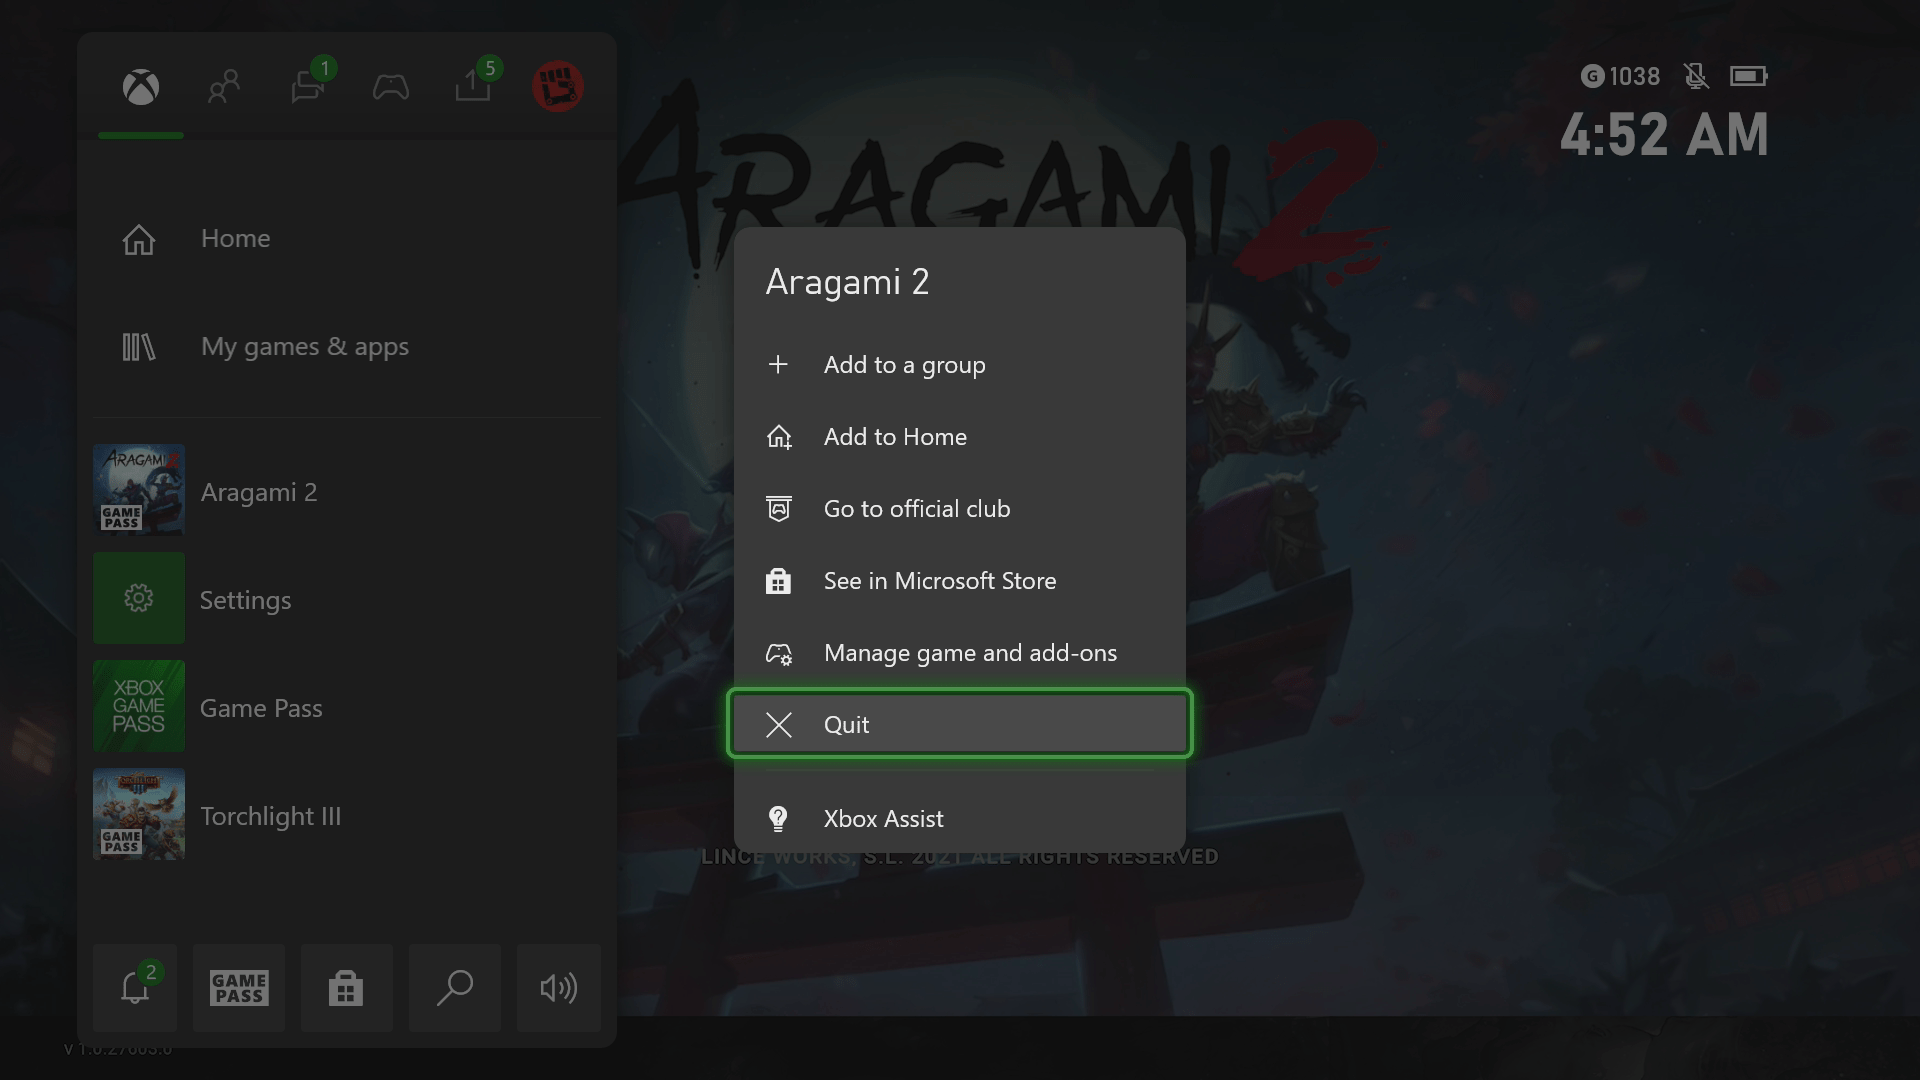Open the notifications bell

tap(134, 988)
